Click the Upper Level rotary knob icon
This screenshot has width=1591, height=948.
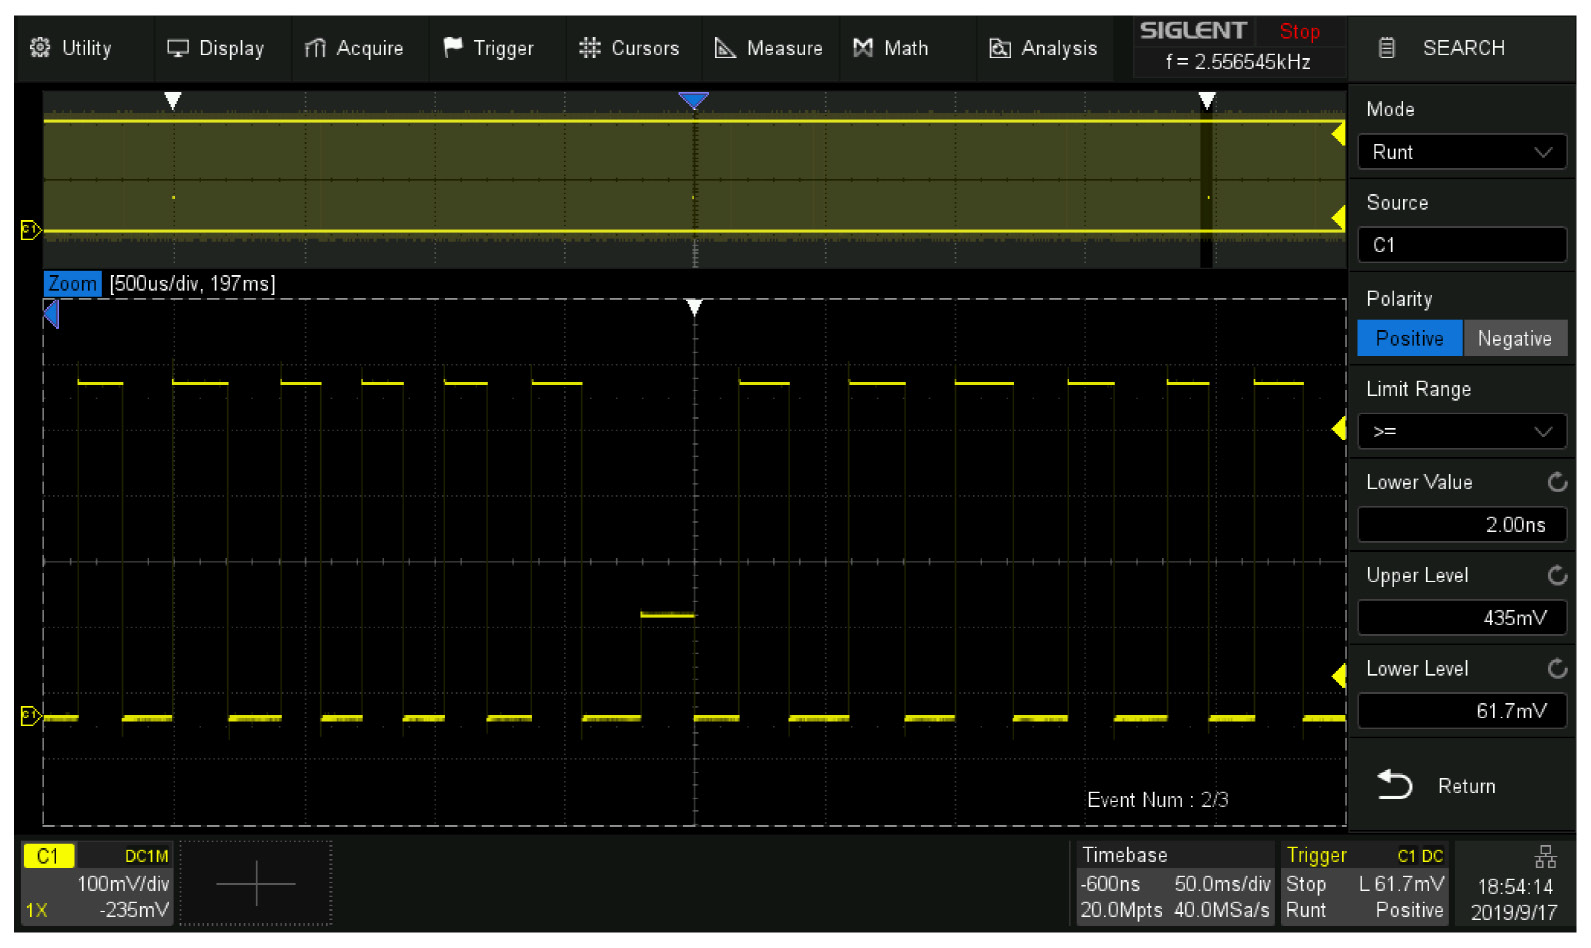pyautogui.click(x=1557, y=575)
